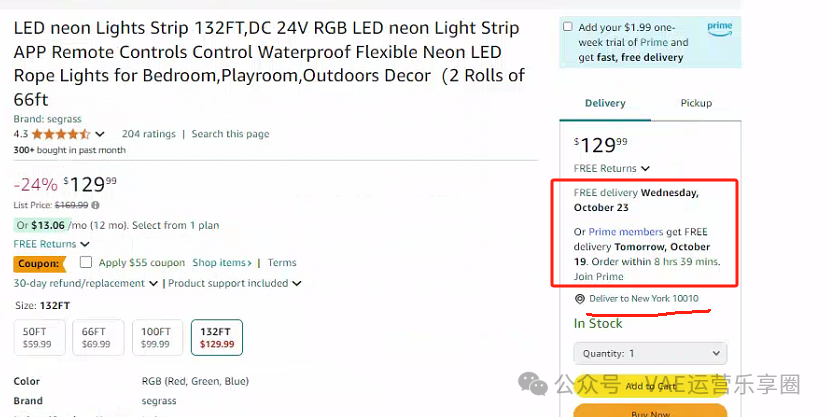Choose the 100FT size option
Image resolution: width=827 pixels, height=417 pixels.
point(157,337)
